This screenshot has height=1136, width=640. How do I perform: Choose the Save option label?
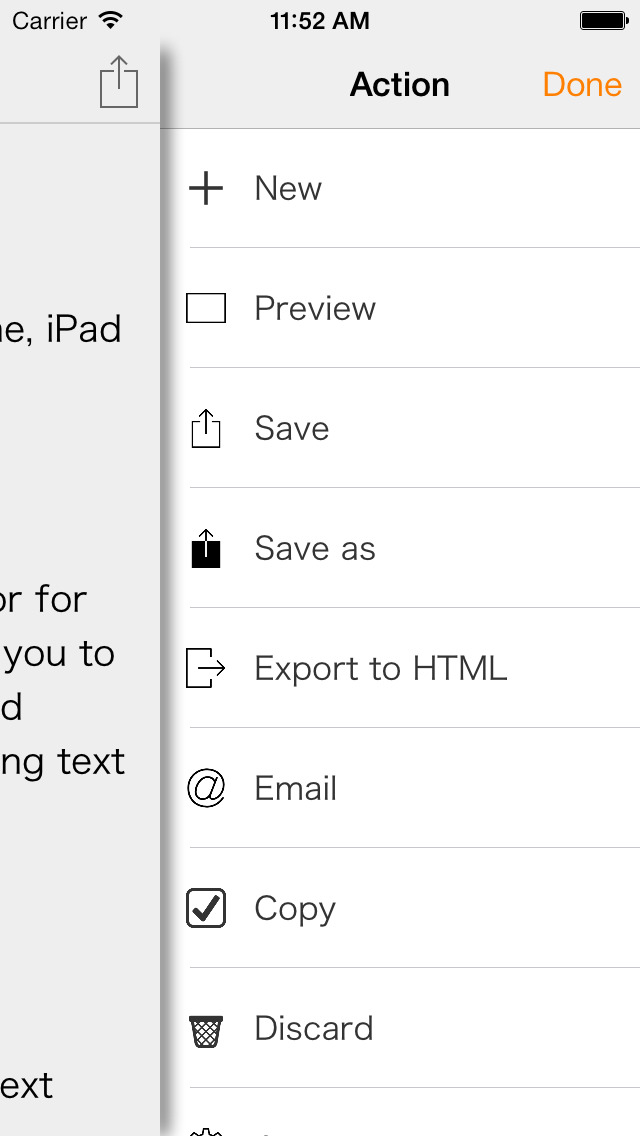[x=292, y=428]
